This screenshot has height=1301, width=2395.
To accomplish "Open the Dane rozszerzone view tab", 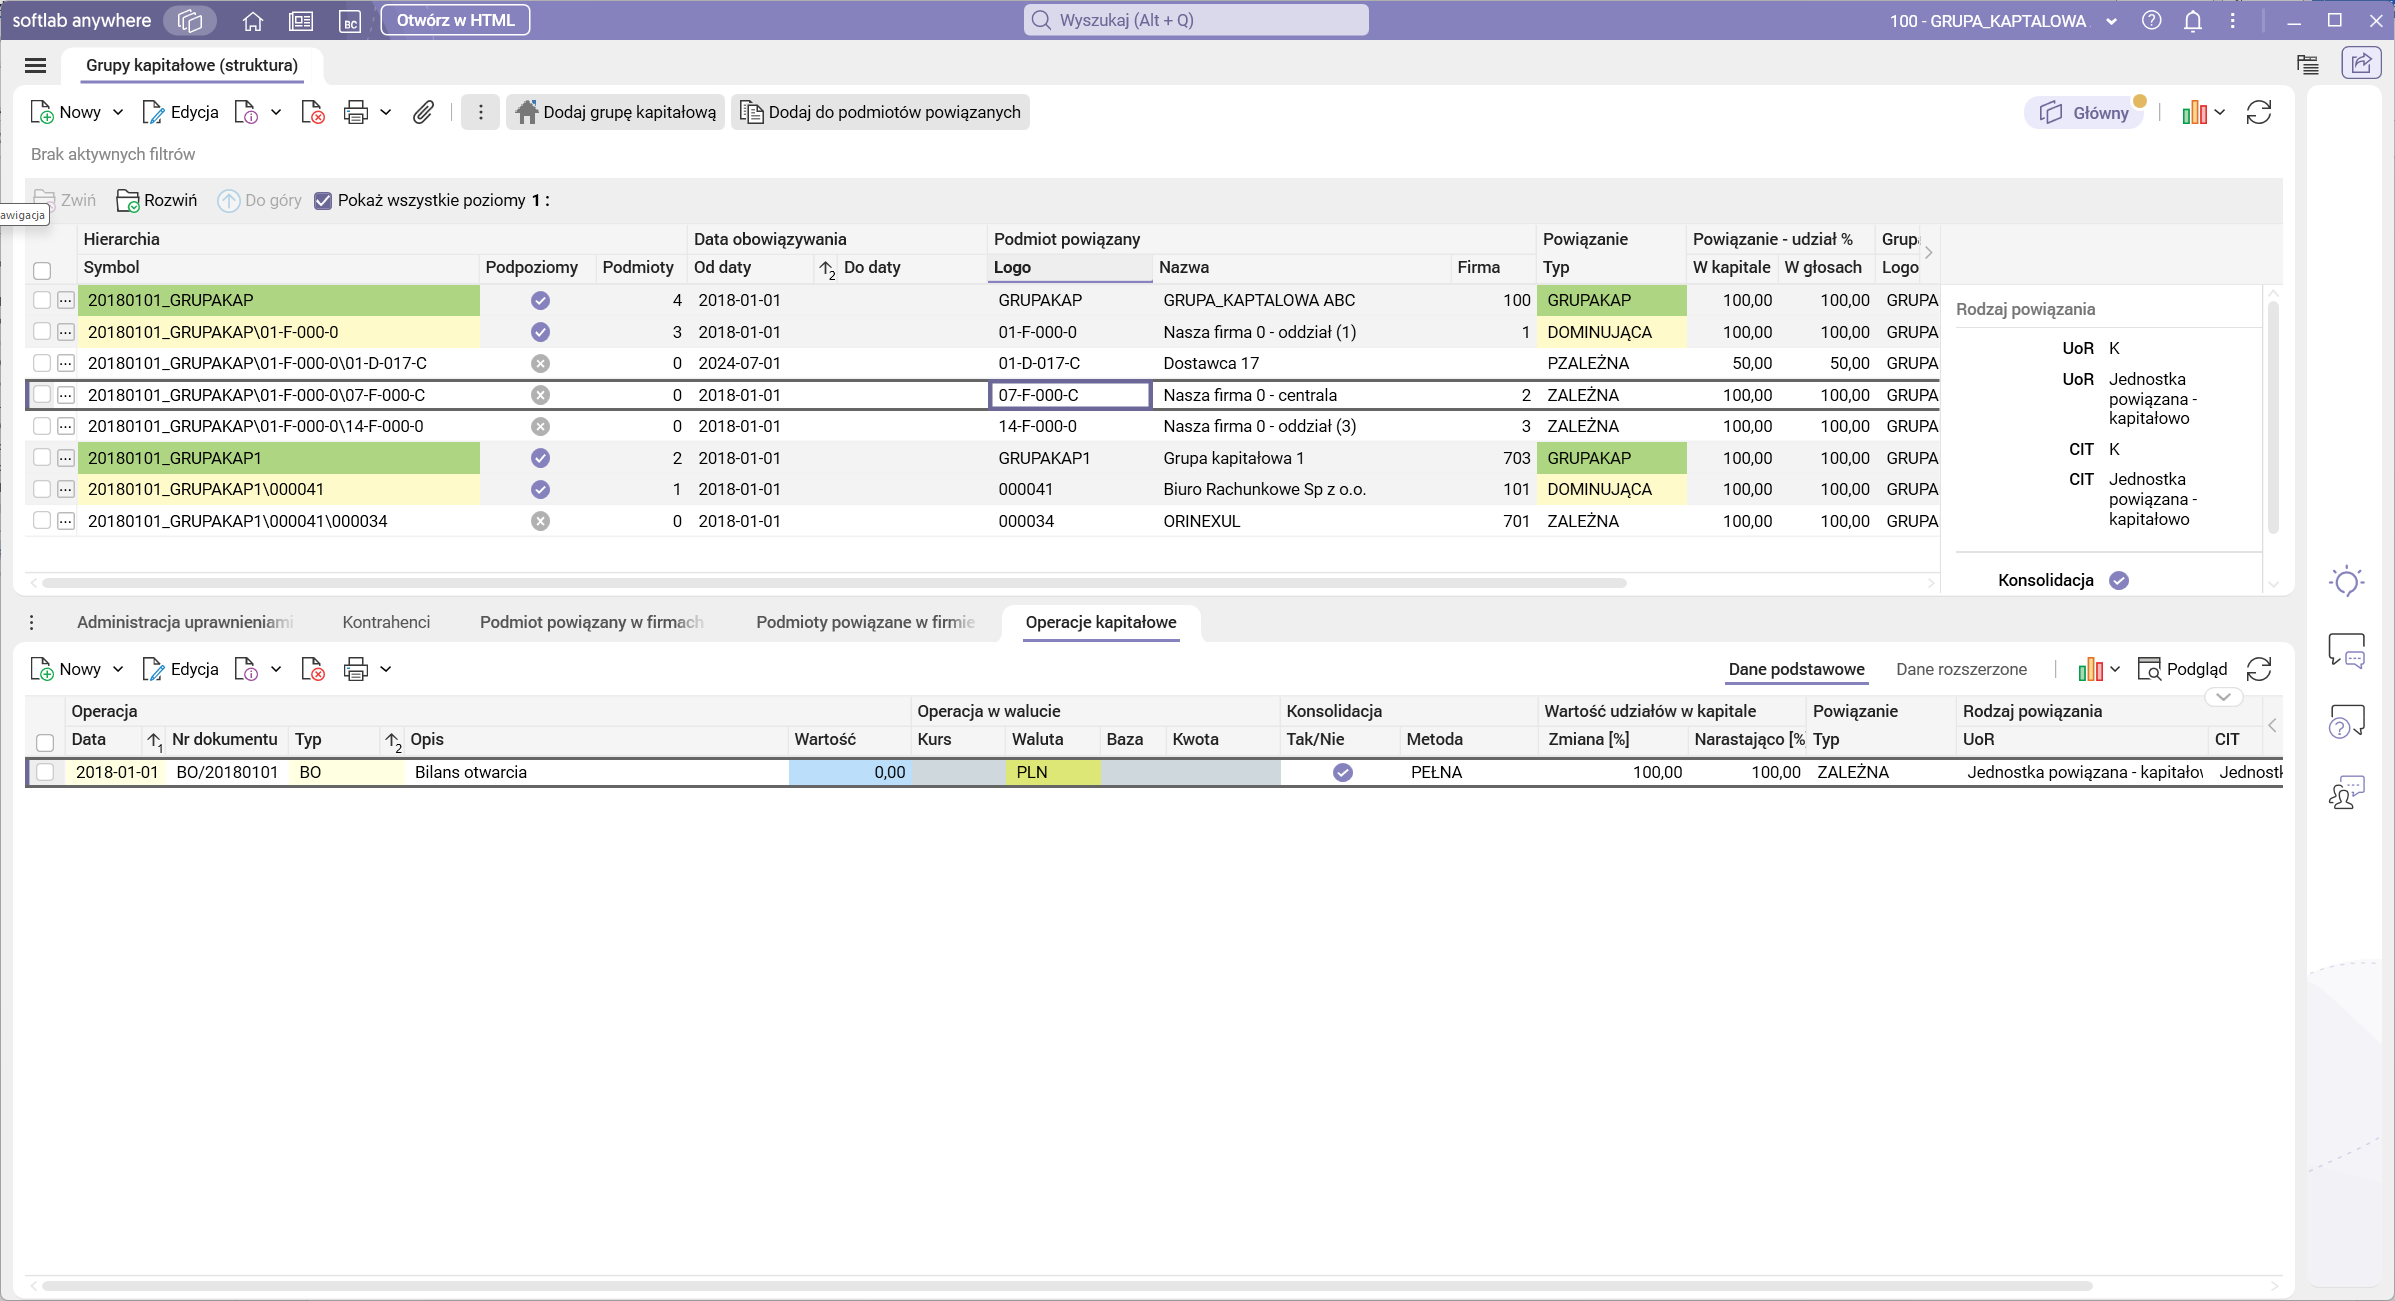I will [1961, 669].
